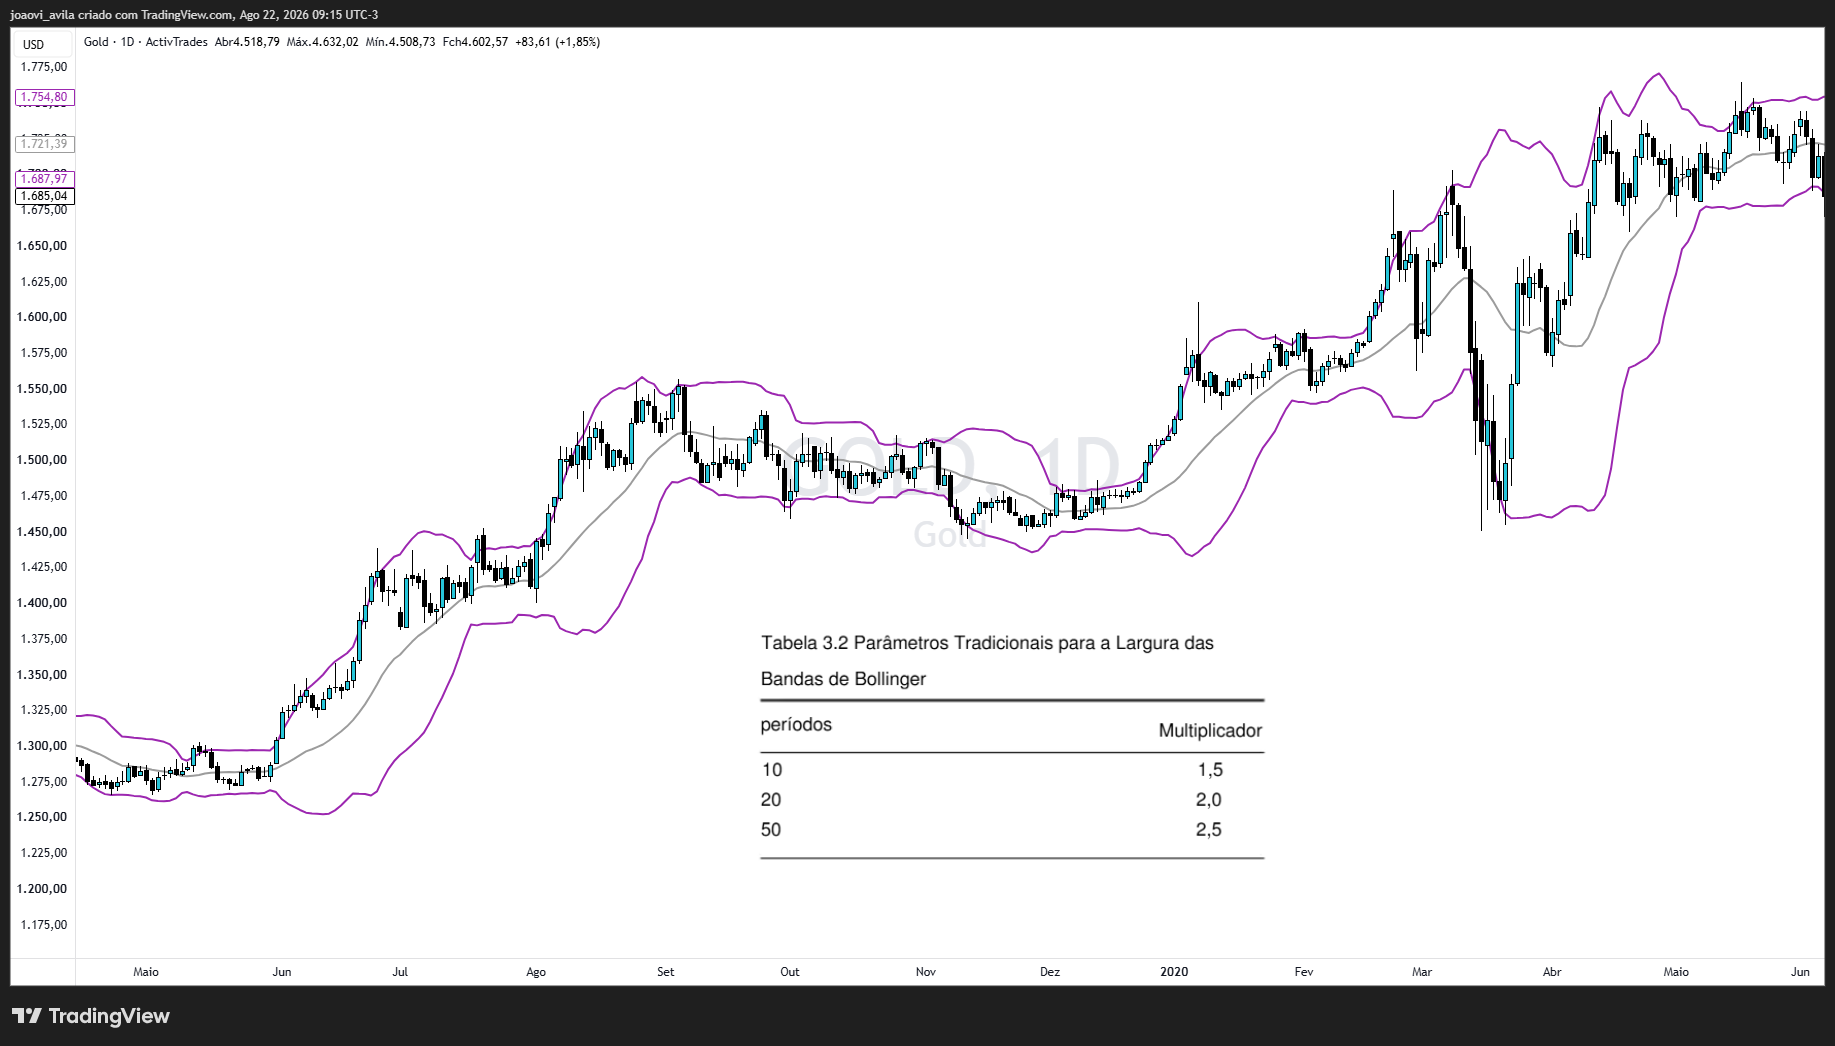Select the low value Mín.4.508,73
This screenshot has width=1835, height=1046.
(x=400, y=42)
